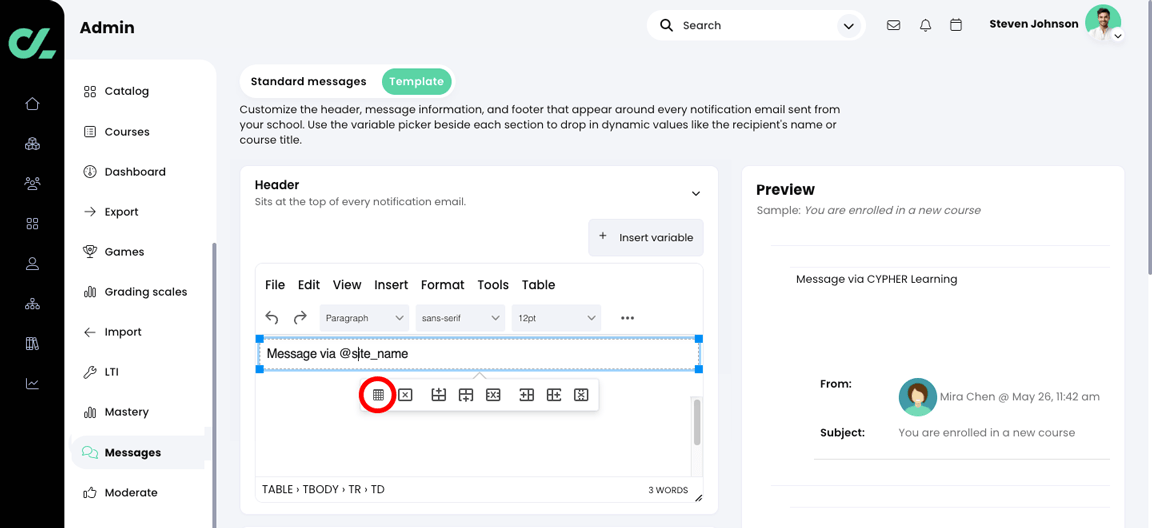Image resolution: width=1152 pixels, height=528 pixels.
Task: Open the sans-serif font family dropdown
Action: (461, 318)
